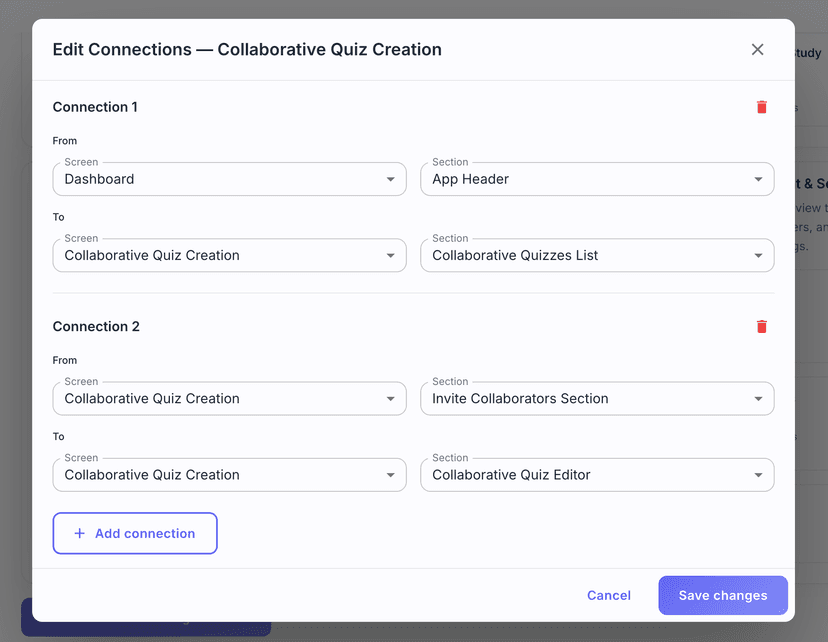Expand the chevron beside Dashboard
The image size is (828, 642).
pyautogui.click(x=392, y=178)
